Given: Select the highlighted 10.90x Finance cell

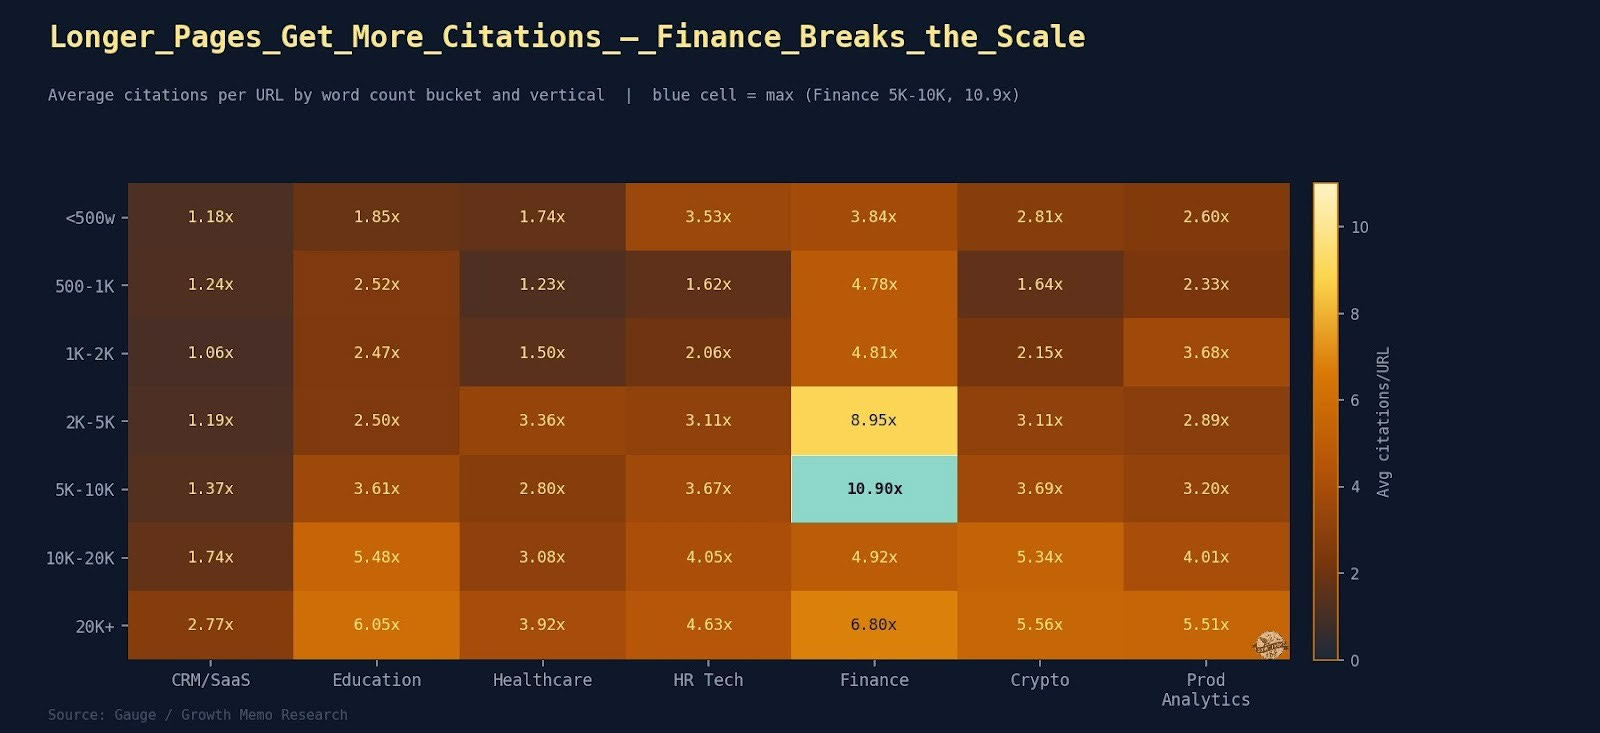Looking at the screenshot, I should 874,489.
